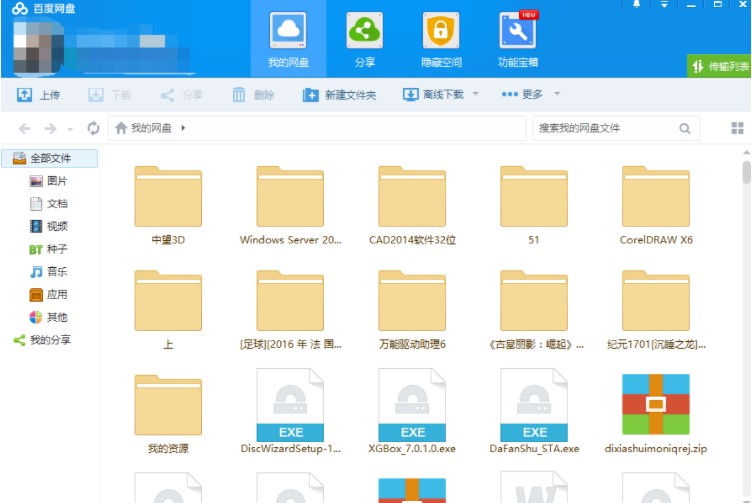Select the folder named 上

[x=168, y=311]
